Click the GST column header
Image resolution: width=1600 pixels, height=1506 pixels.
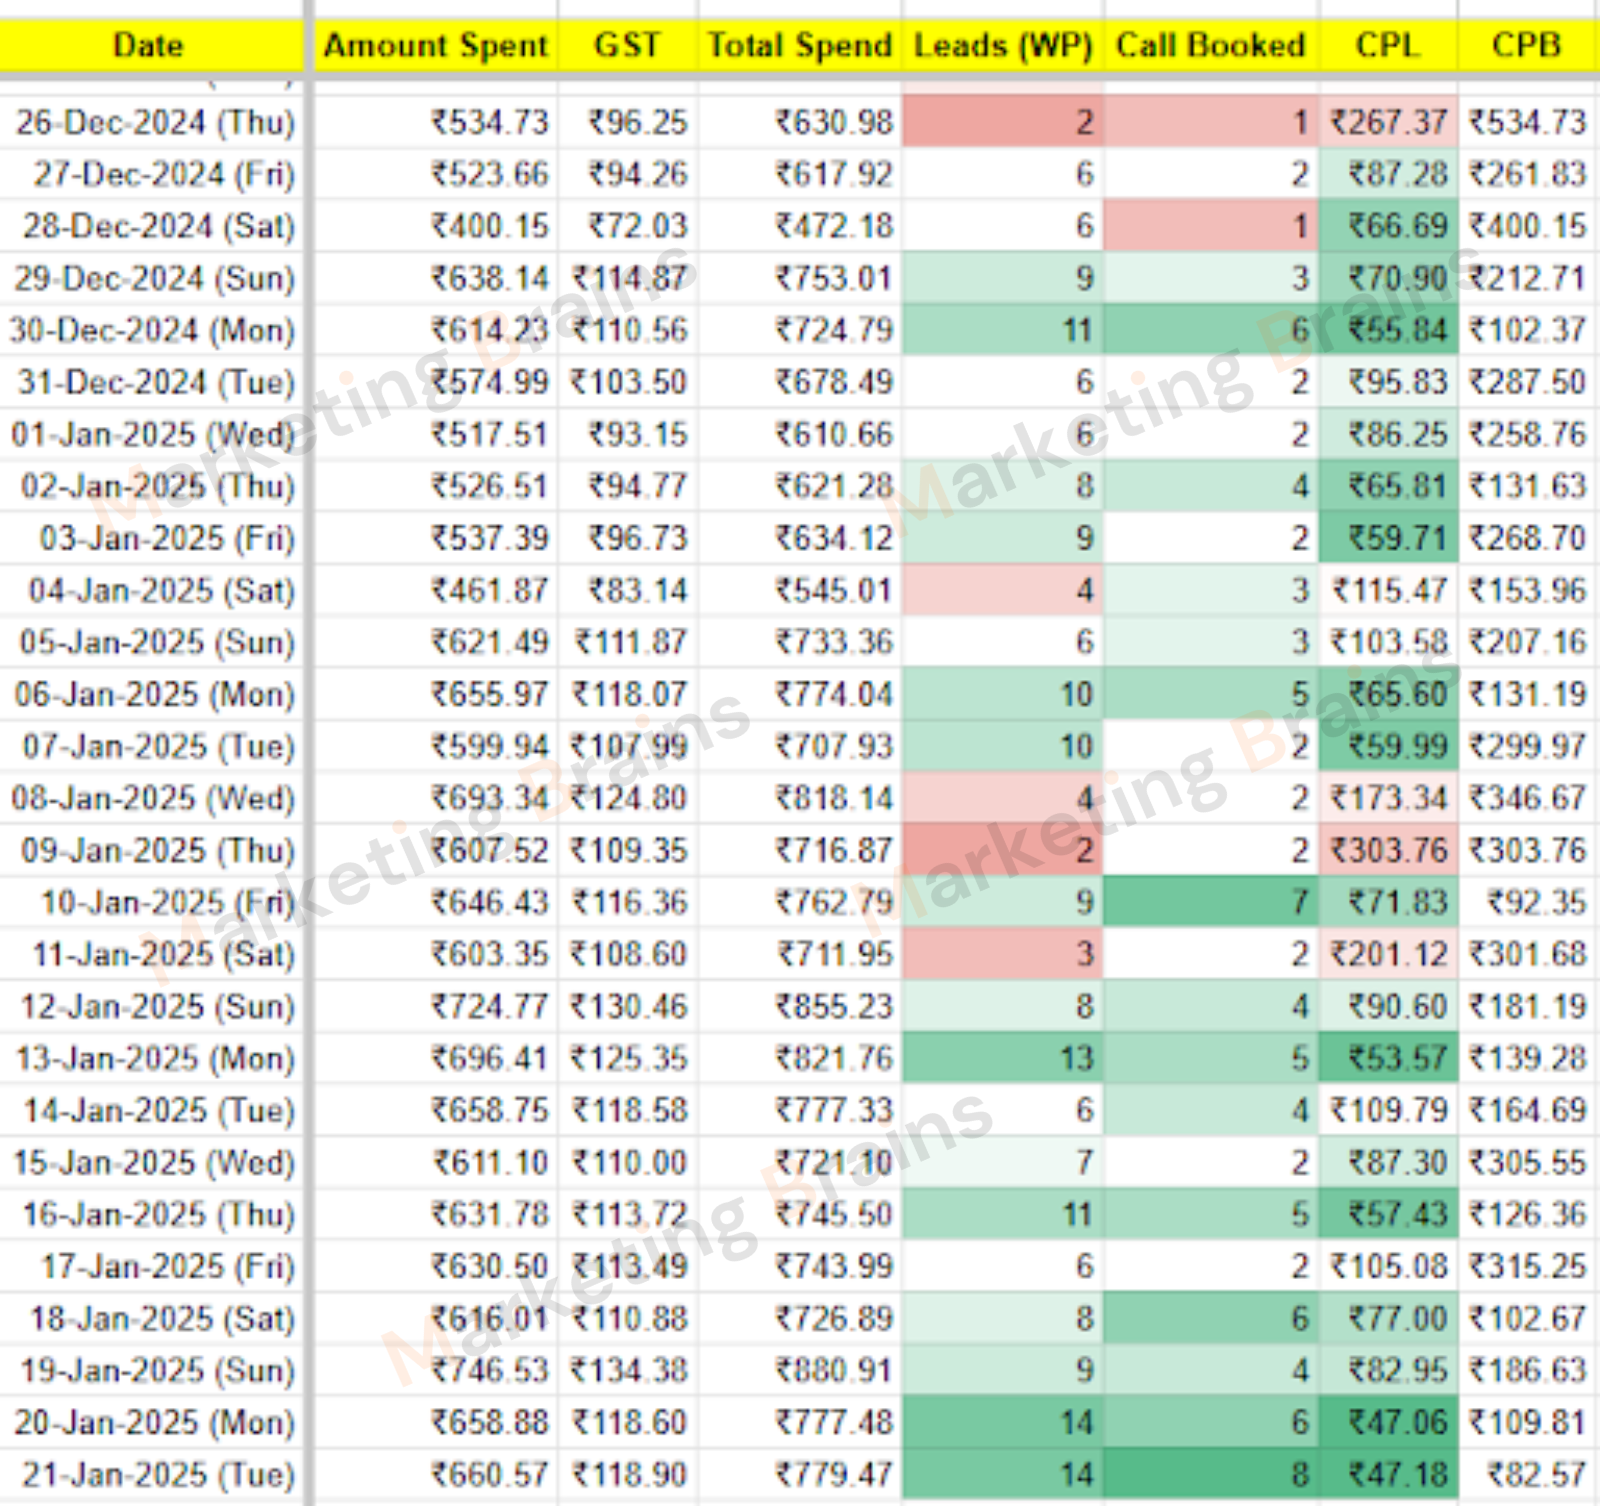[627, 46]
